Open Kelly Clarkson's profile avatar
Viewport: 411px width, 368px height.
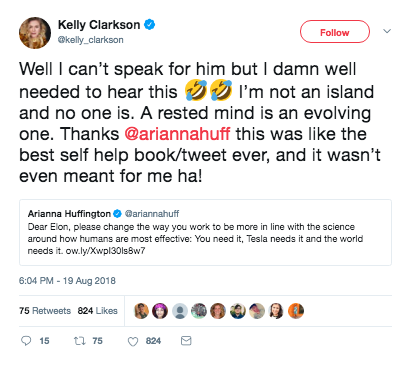(35, 33)
